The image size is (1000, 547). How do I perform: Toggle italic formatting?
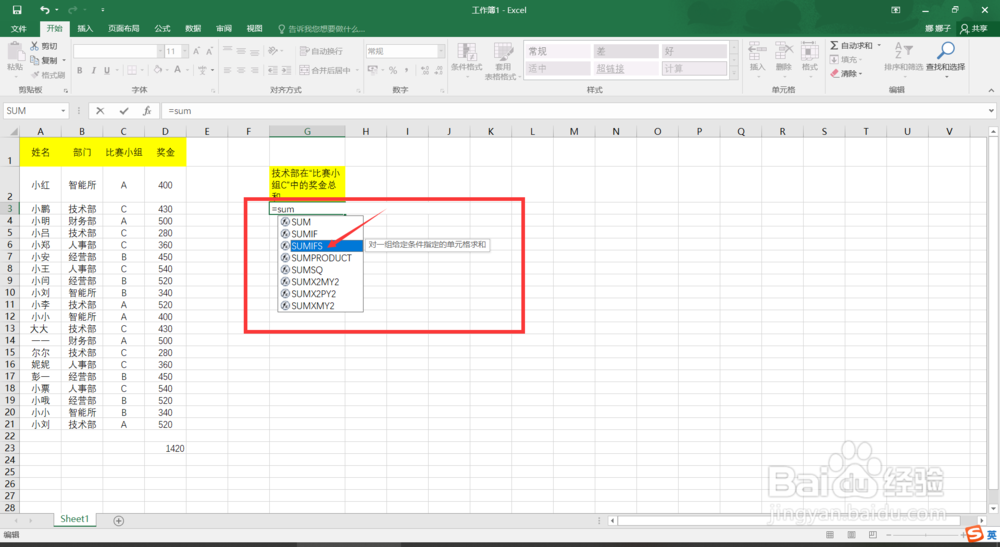(93, 70)
